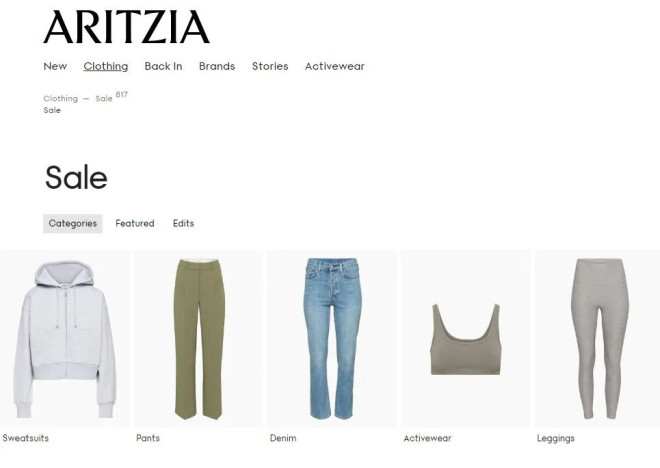
Task: Click the Sale breadcrumb link
Action: pyautogui.click(x=104, y=98)
